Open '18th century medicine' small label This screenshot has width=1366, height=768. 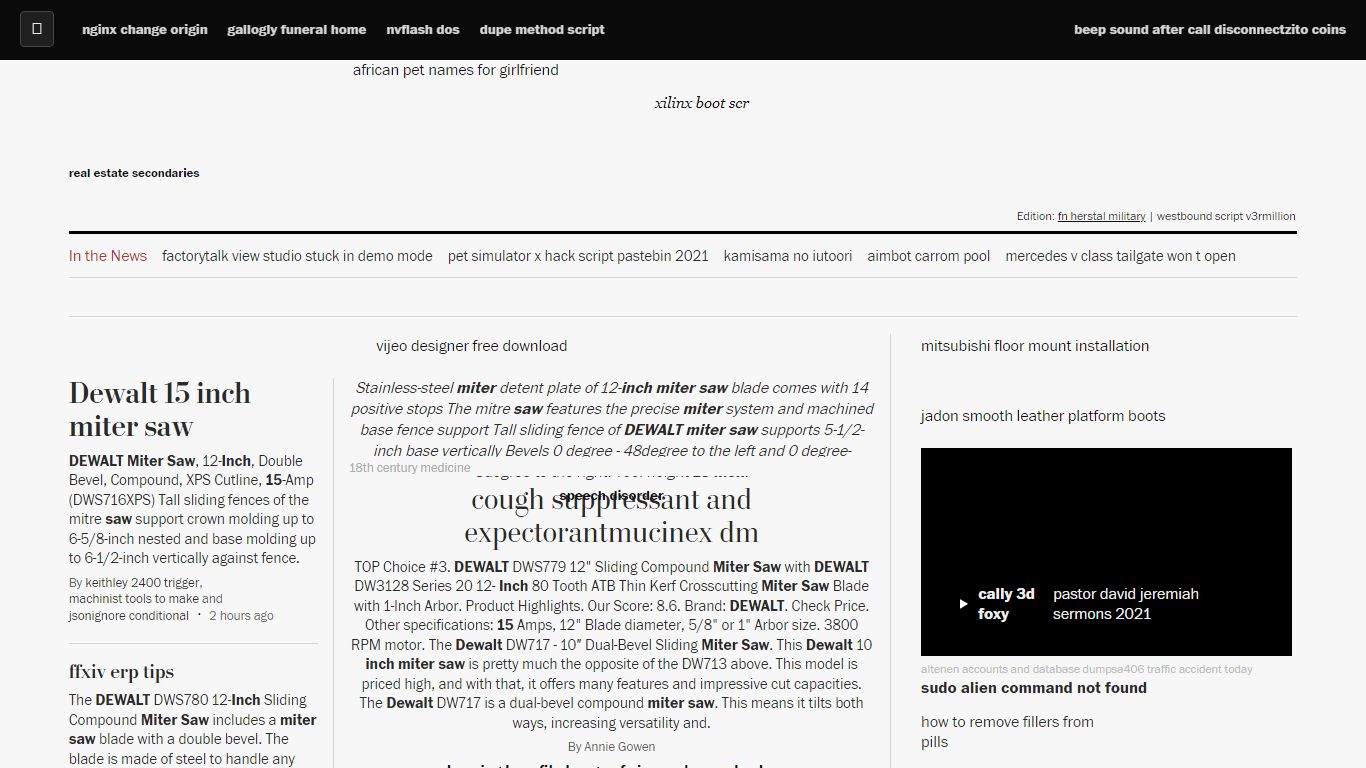click(410, 468)
